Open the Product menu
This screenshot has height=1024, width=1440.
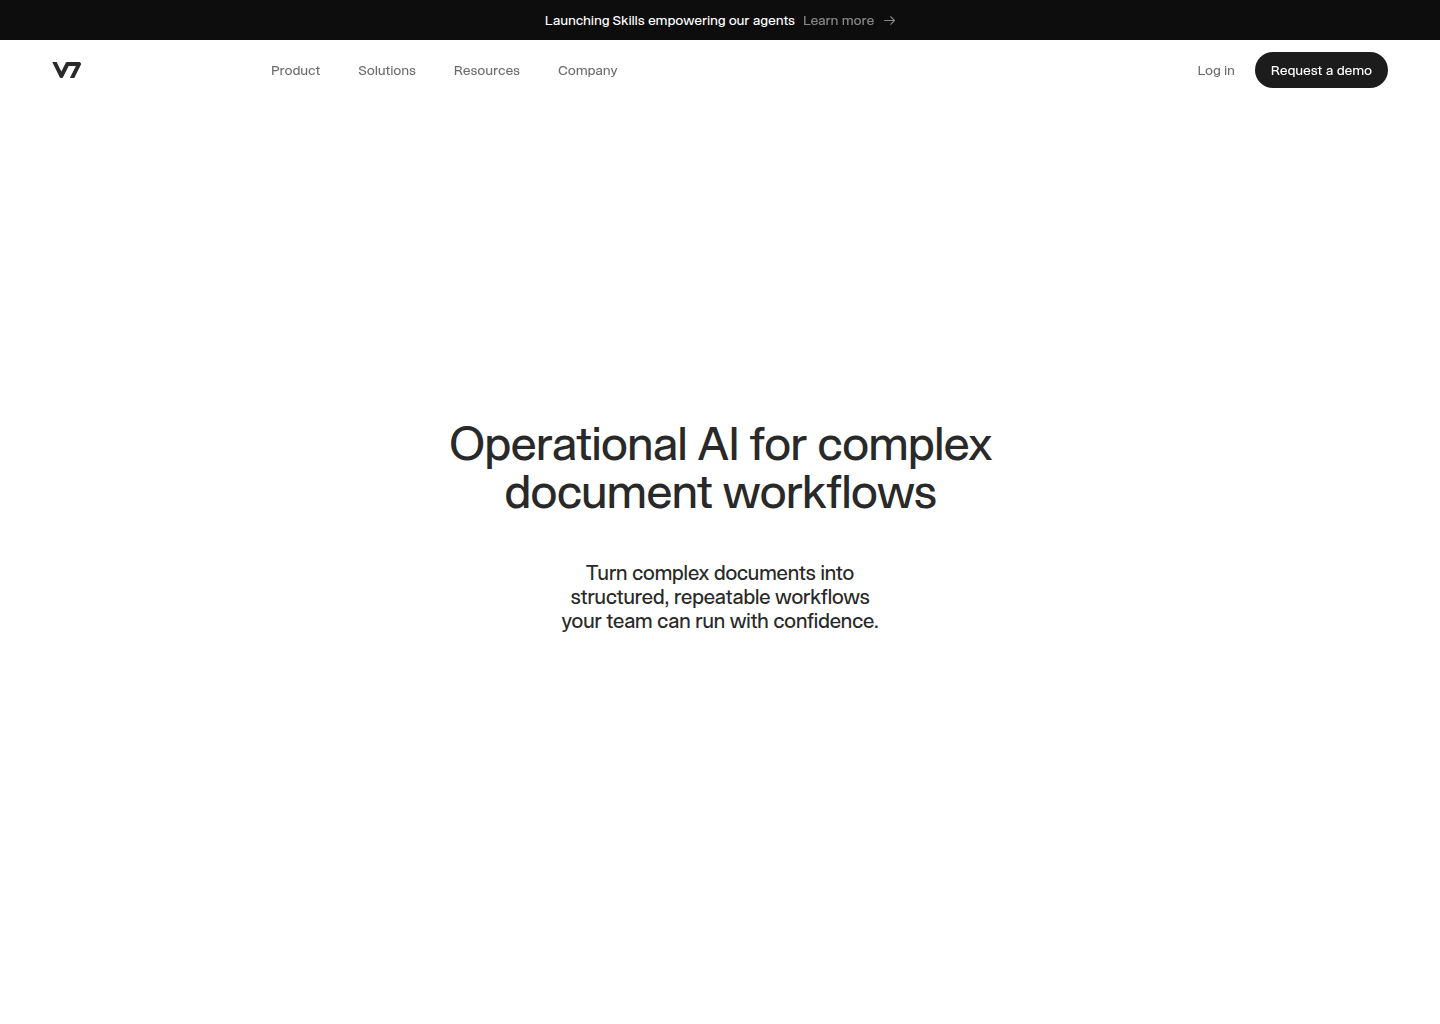295,70
